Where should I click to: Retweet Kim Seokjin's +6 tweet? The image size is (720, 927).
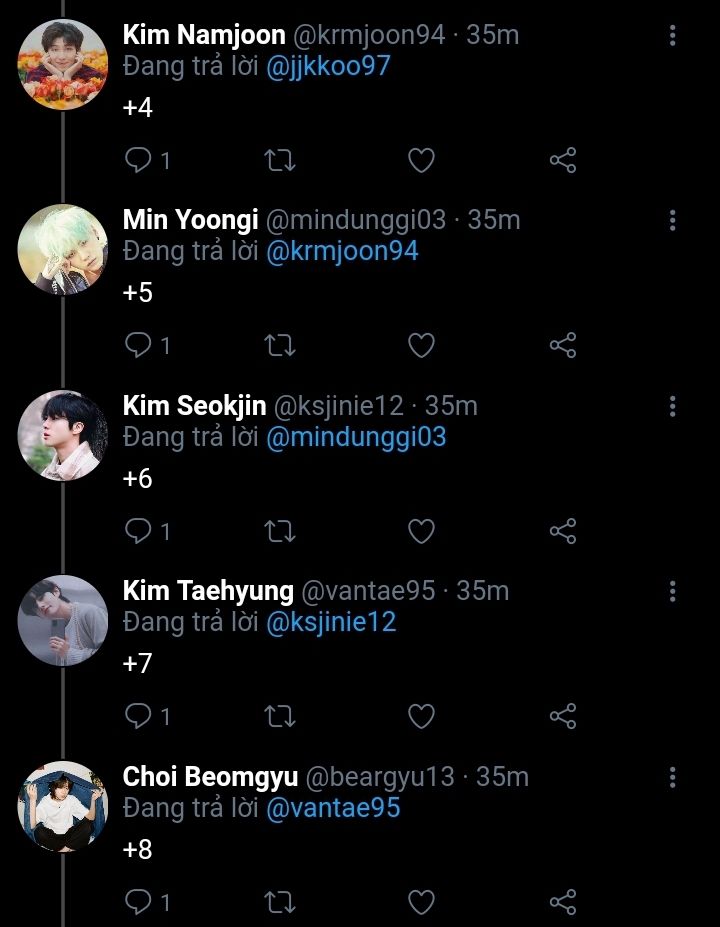click(x=279, y=531)
